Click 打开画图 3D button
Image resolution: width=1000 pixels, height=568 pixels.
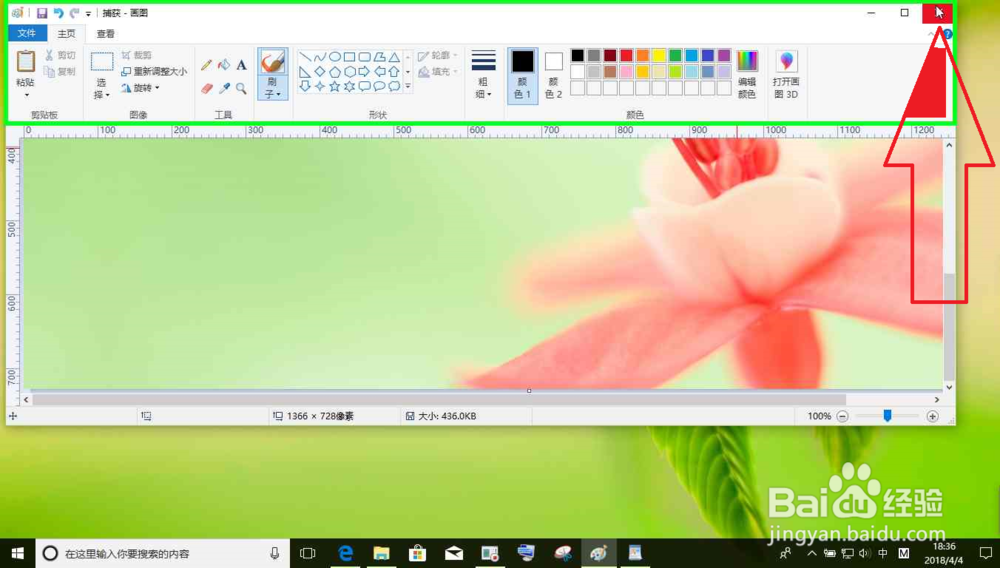click(786, 74)
